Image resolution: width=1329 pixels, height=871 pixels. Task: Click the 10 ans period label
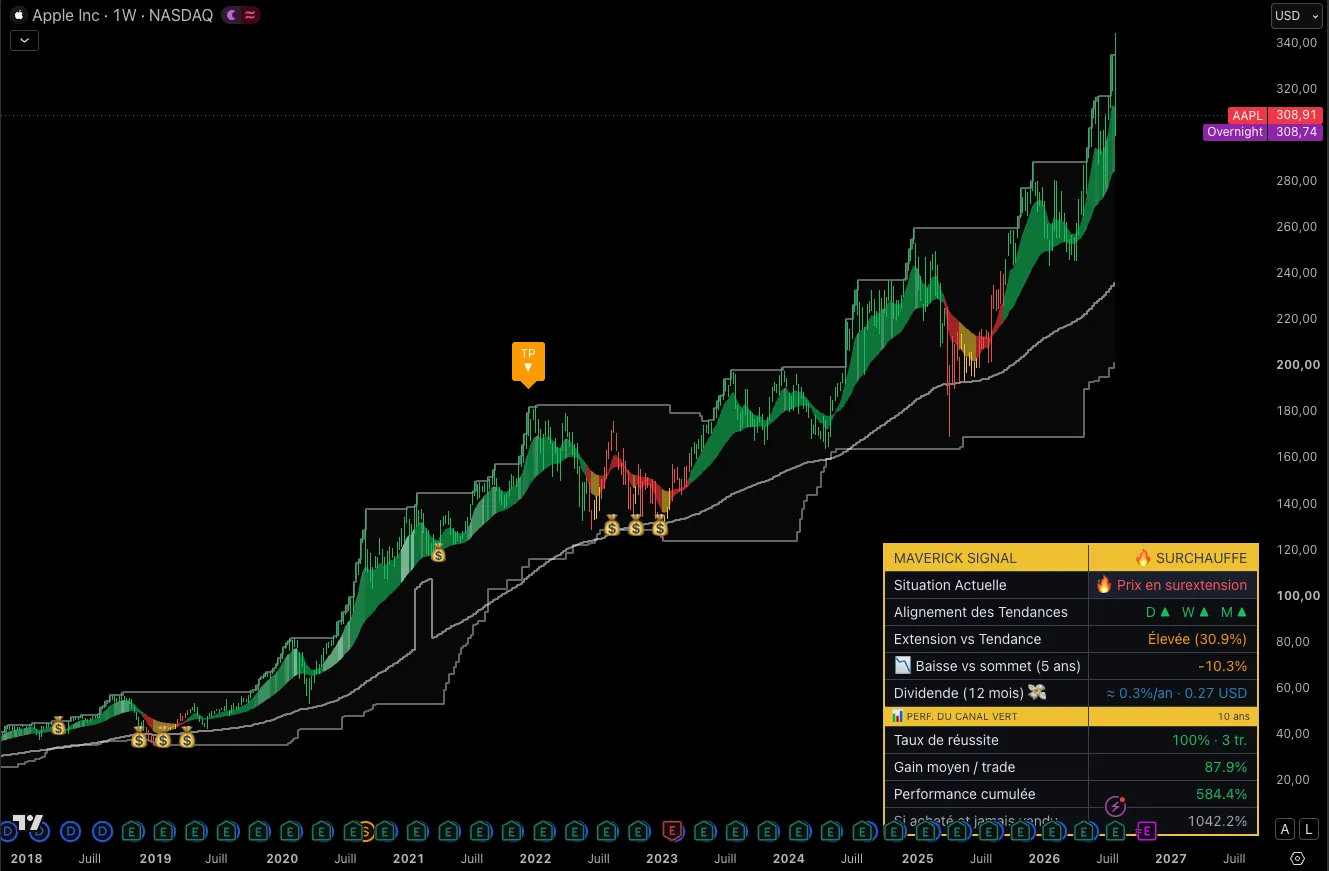pyautogui.click(x=1232, y=716)
